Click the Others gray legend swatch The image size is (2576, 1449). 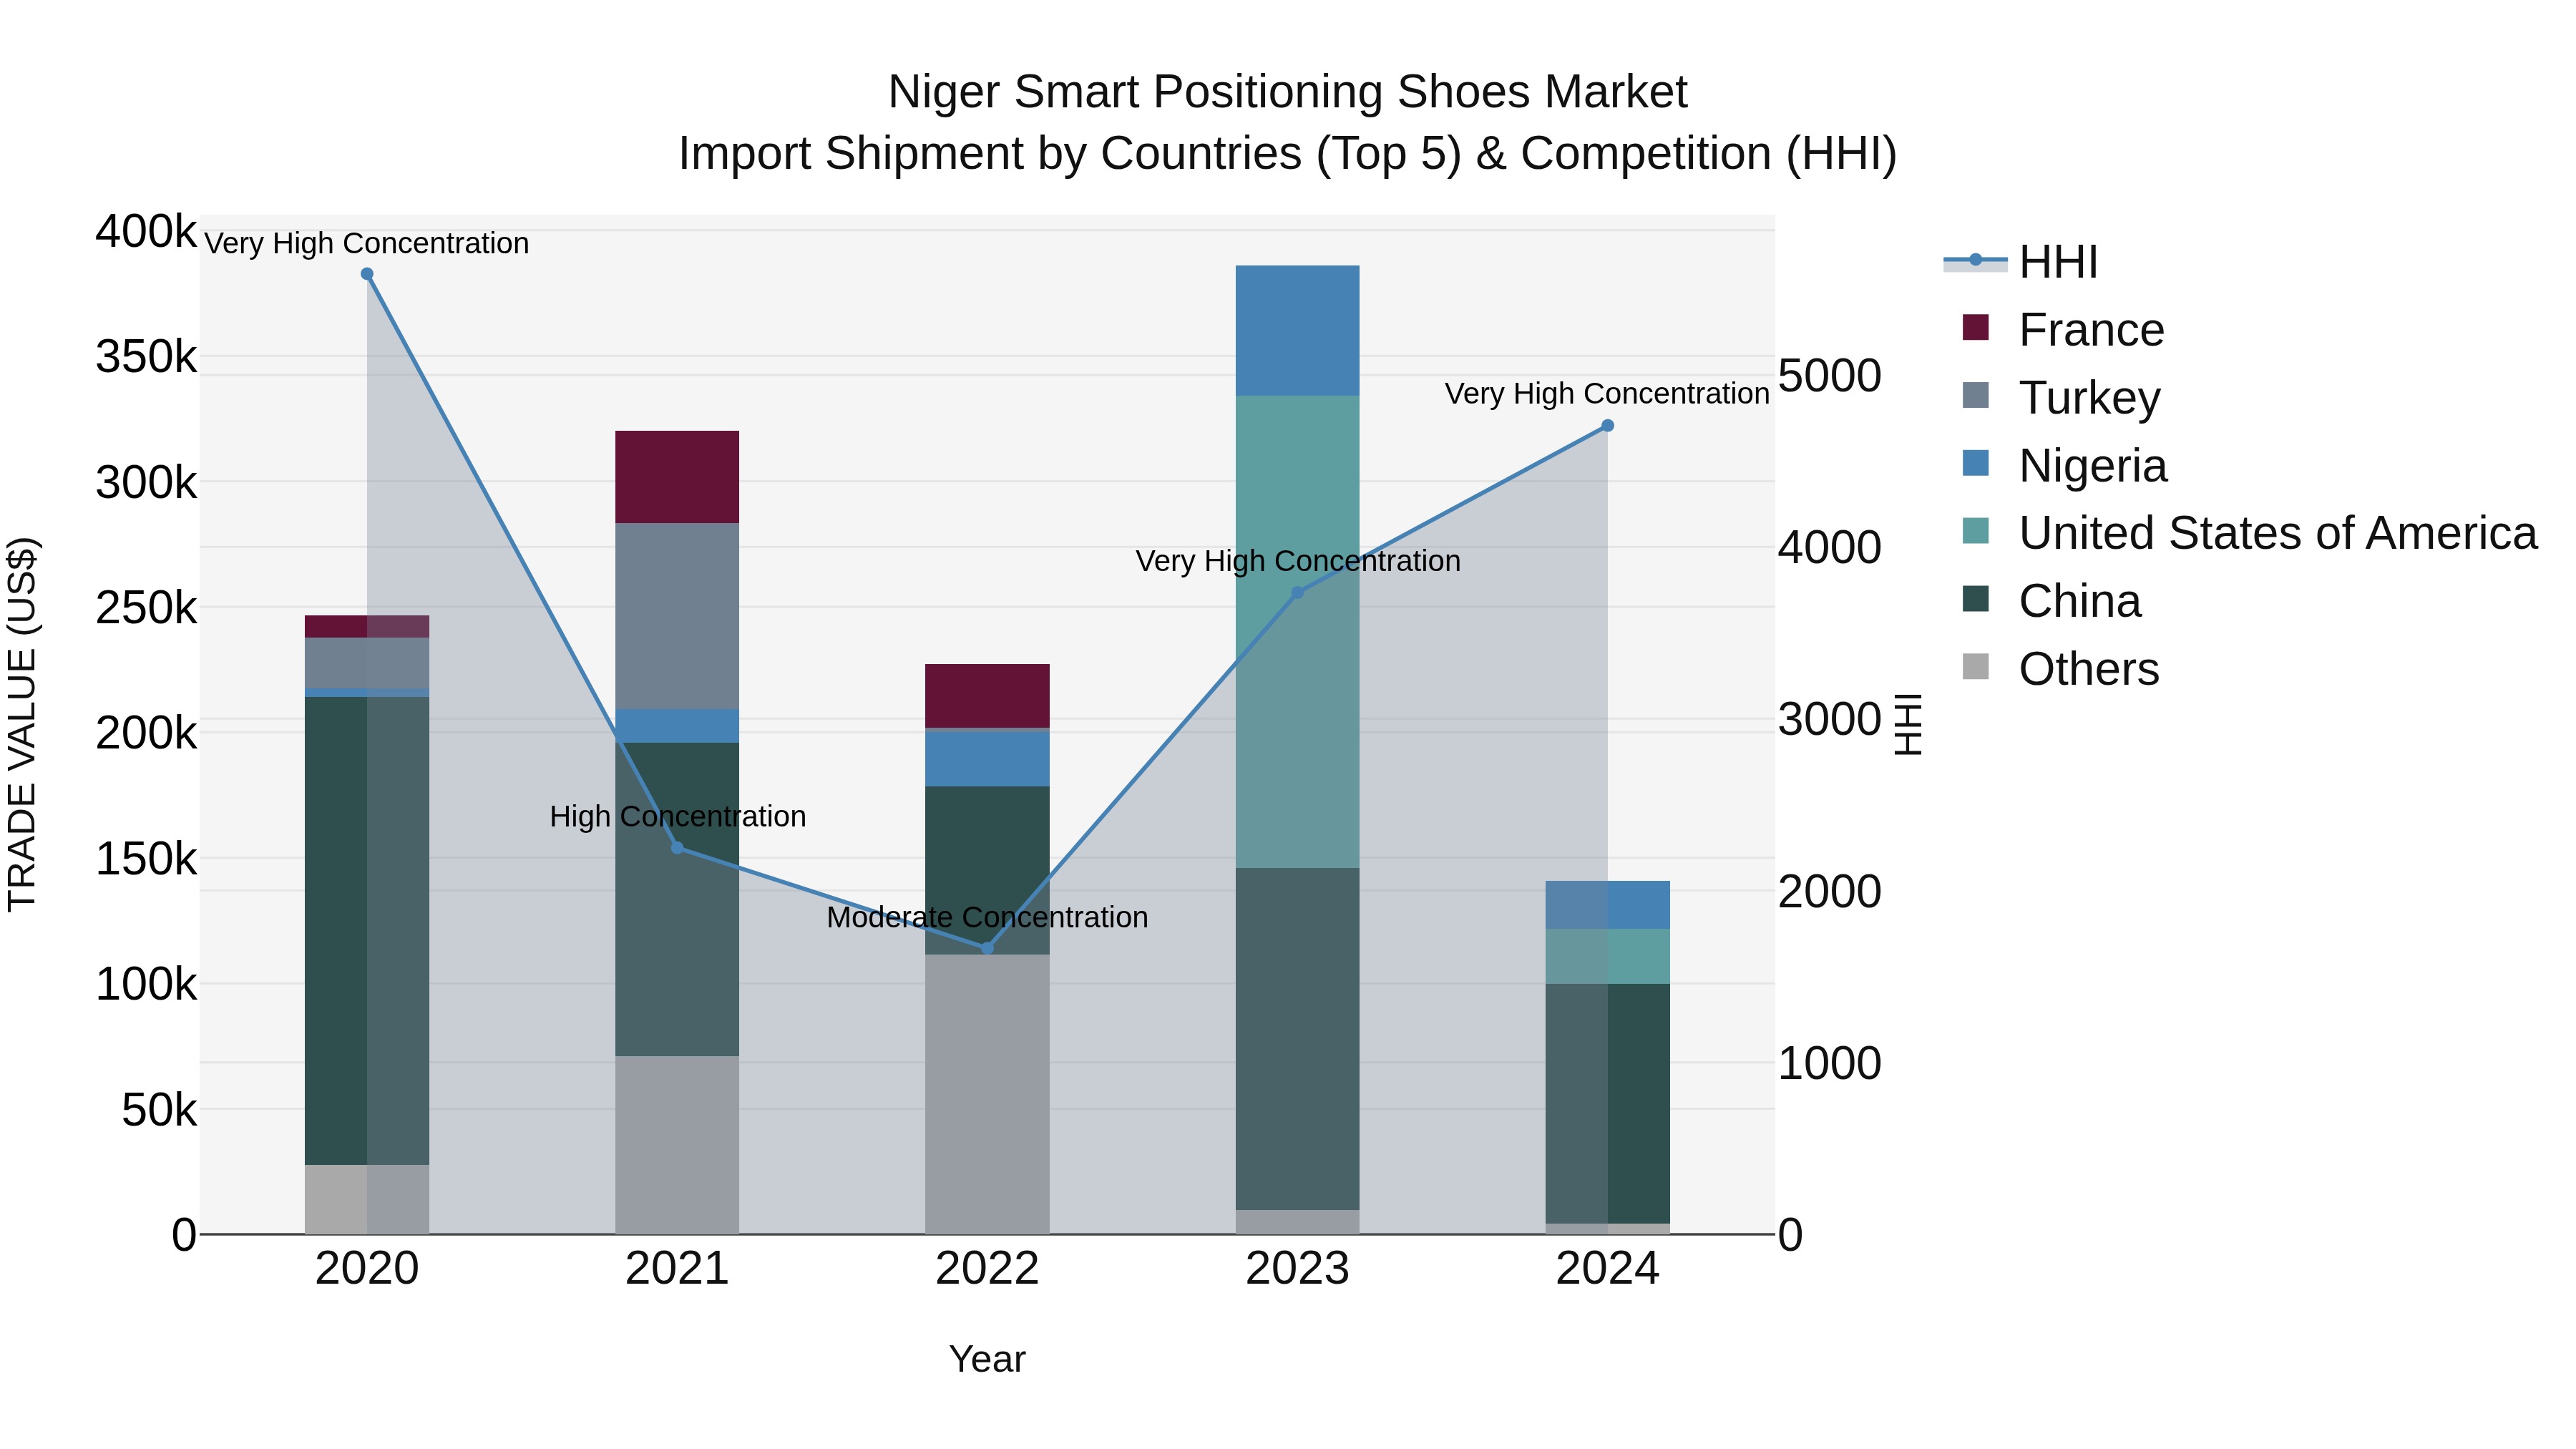pos(1976,666)
